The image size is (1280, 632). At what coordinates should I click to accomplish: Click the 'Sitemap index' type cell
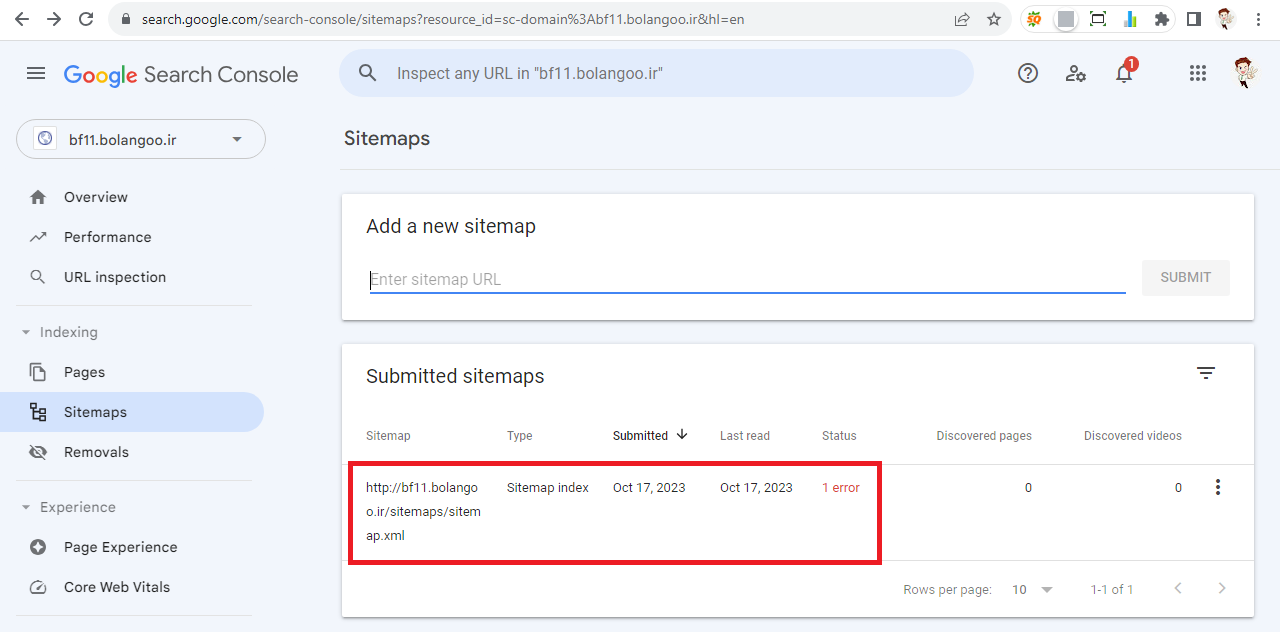pos(548,488)
